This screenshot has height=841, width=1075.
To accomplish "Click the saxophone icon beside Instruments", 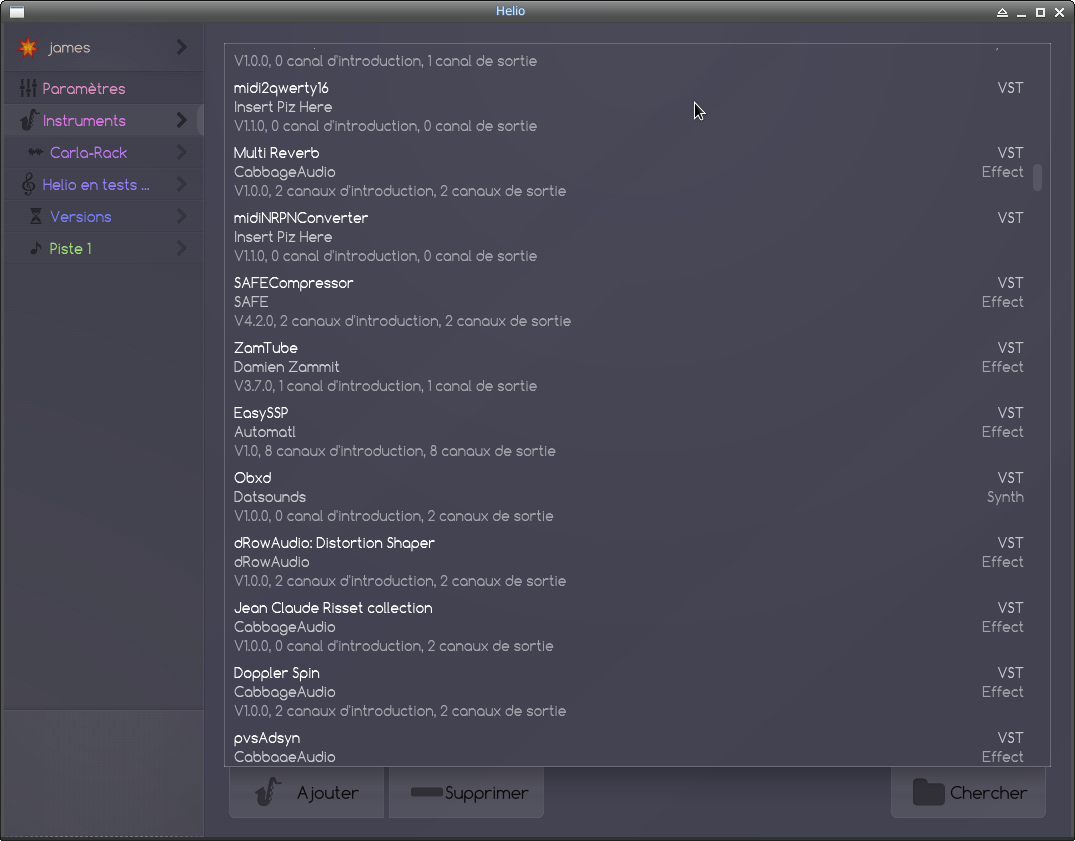I will point(29,121).
